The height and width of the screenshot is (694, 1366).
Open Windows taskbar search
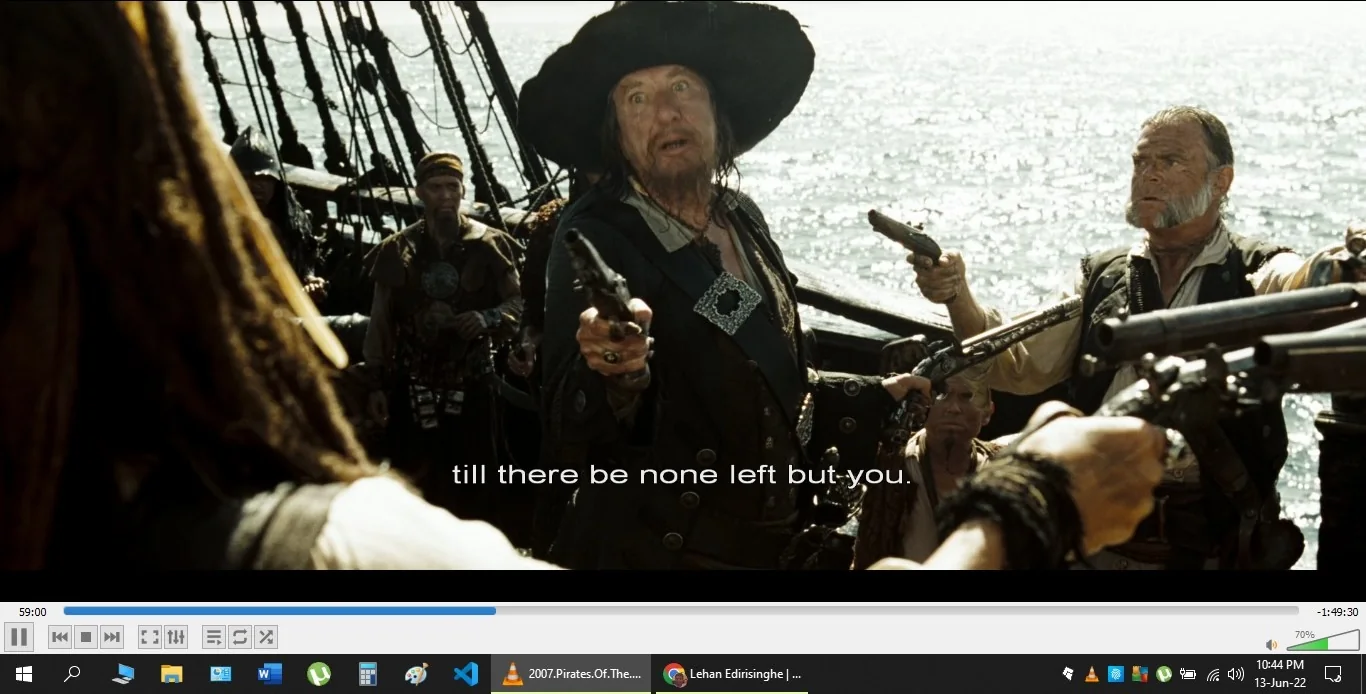coord(72,674)
